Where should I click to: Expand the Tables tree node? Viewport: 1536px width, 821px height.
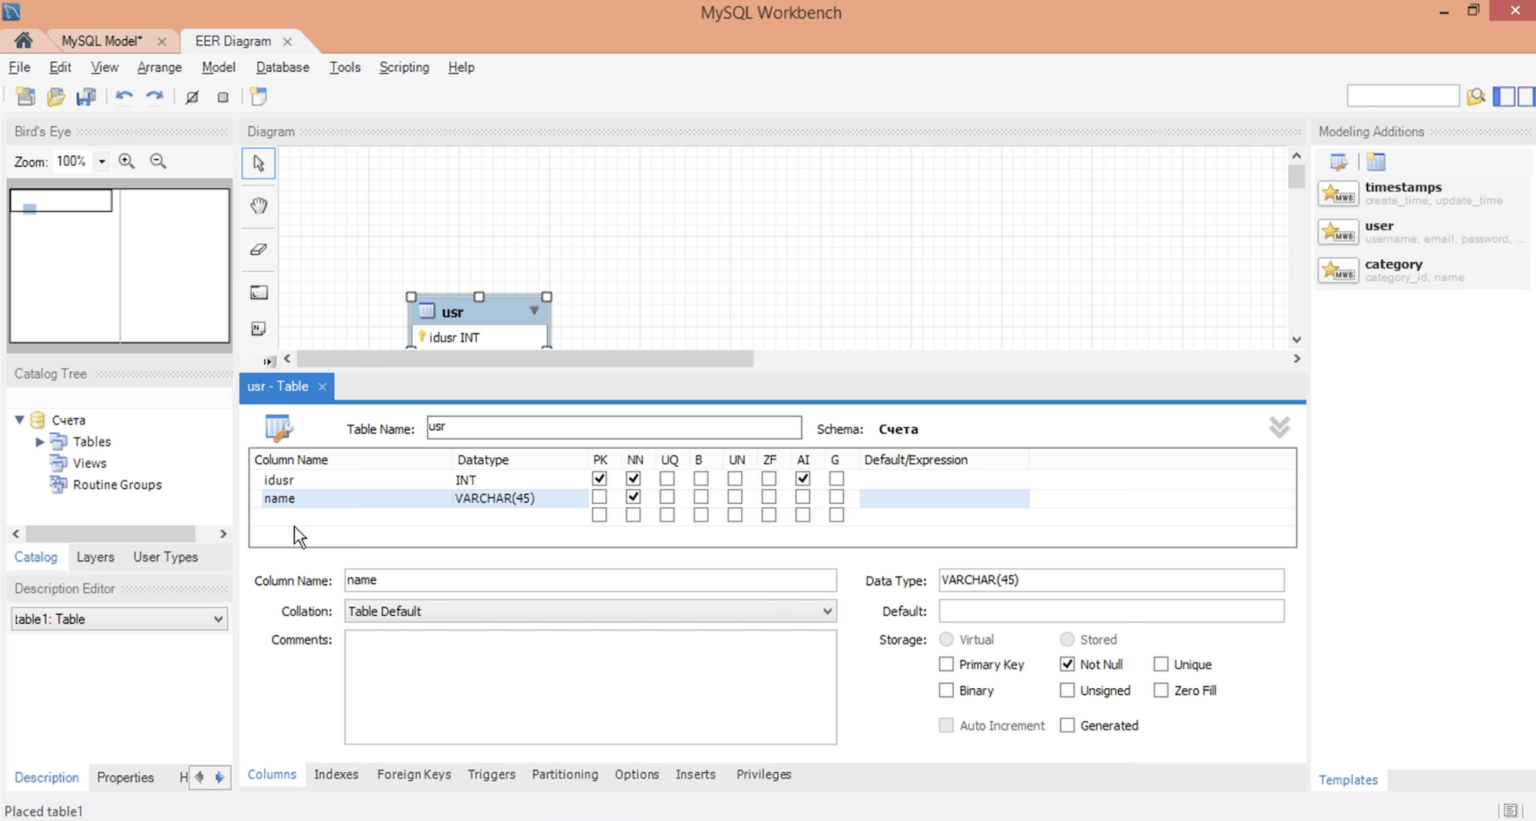[x=40, y=441]
